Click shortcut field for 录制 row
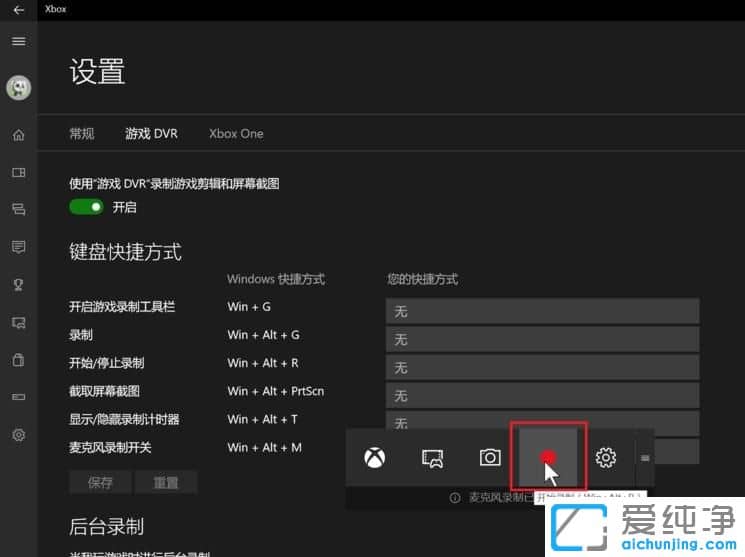This screenshot has height=557, width=745. (542, 339)
